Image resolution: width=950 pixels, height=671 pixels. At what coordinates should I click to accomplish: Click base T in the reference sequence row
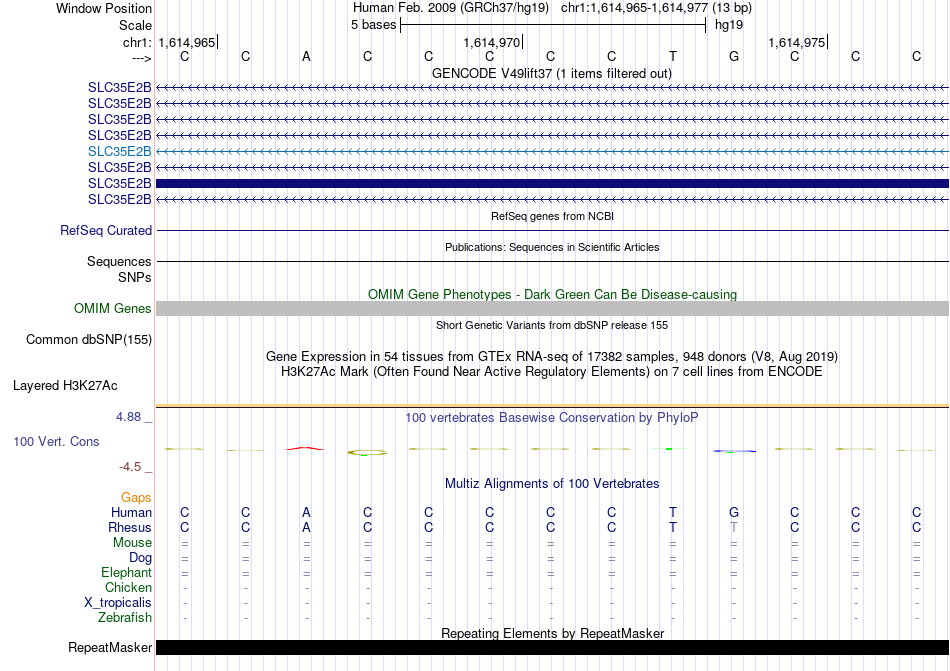point(673,56)
